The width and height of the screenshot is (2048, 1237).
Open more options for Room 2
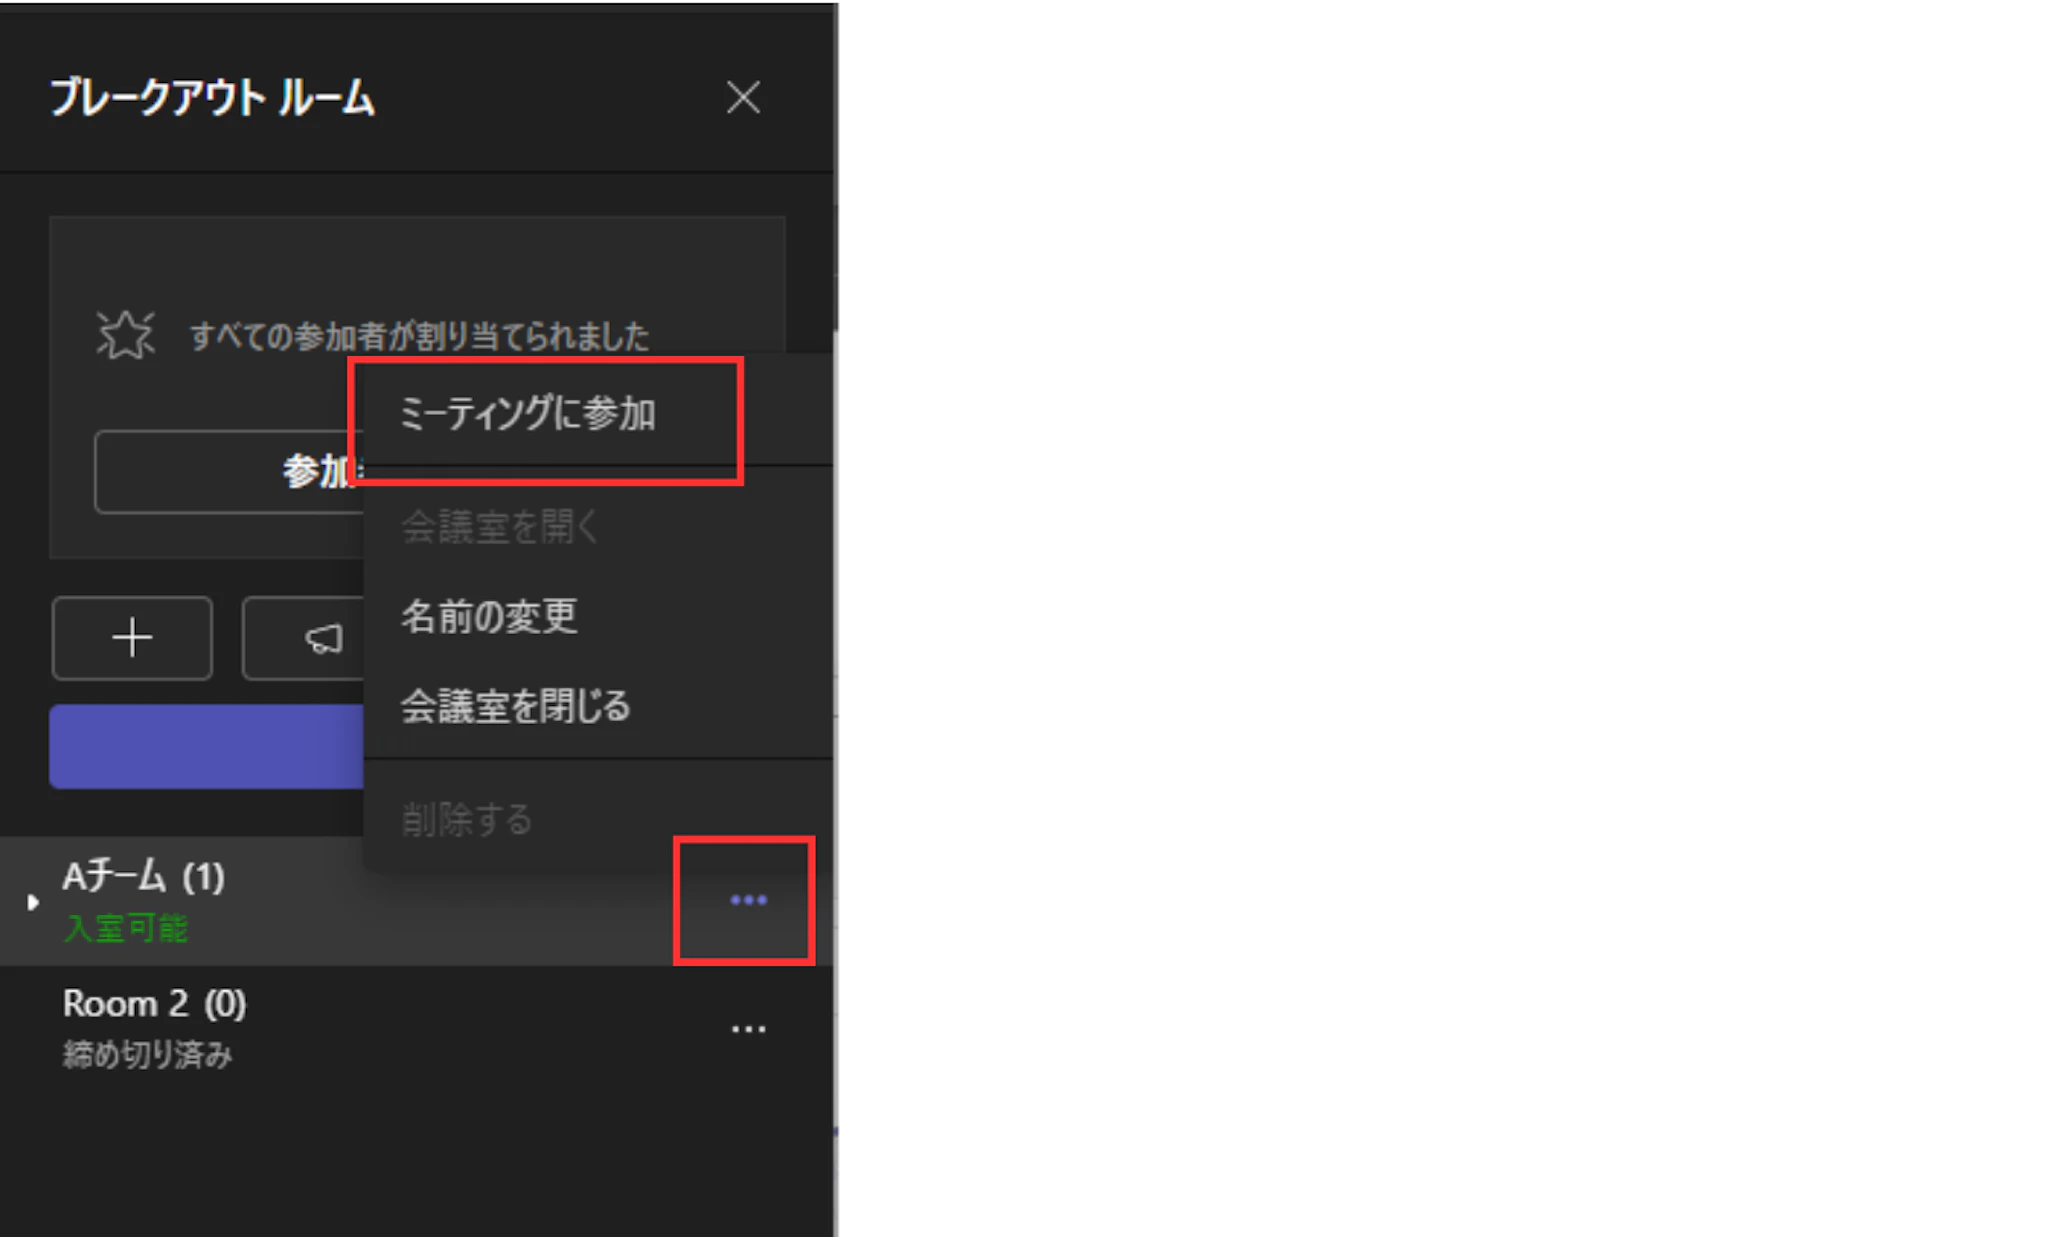pos(748,1029)
